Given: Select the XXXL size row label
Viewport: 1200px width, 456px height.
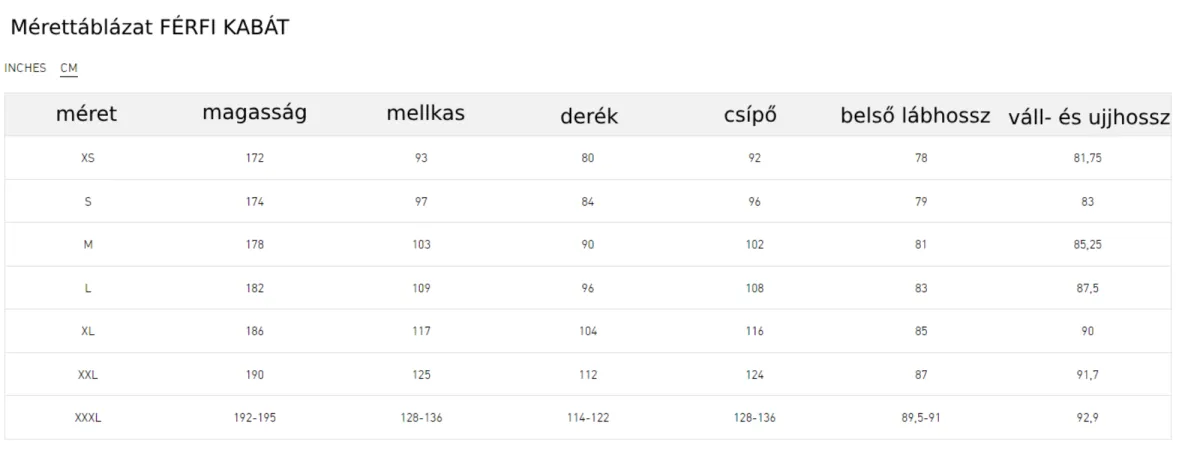Looking at the screenshot, I should (x=87, y=418).
